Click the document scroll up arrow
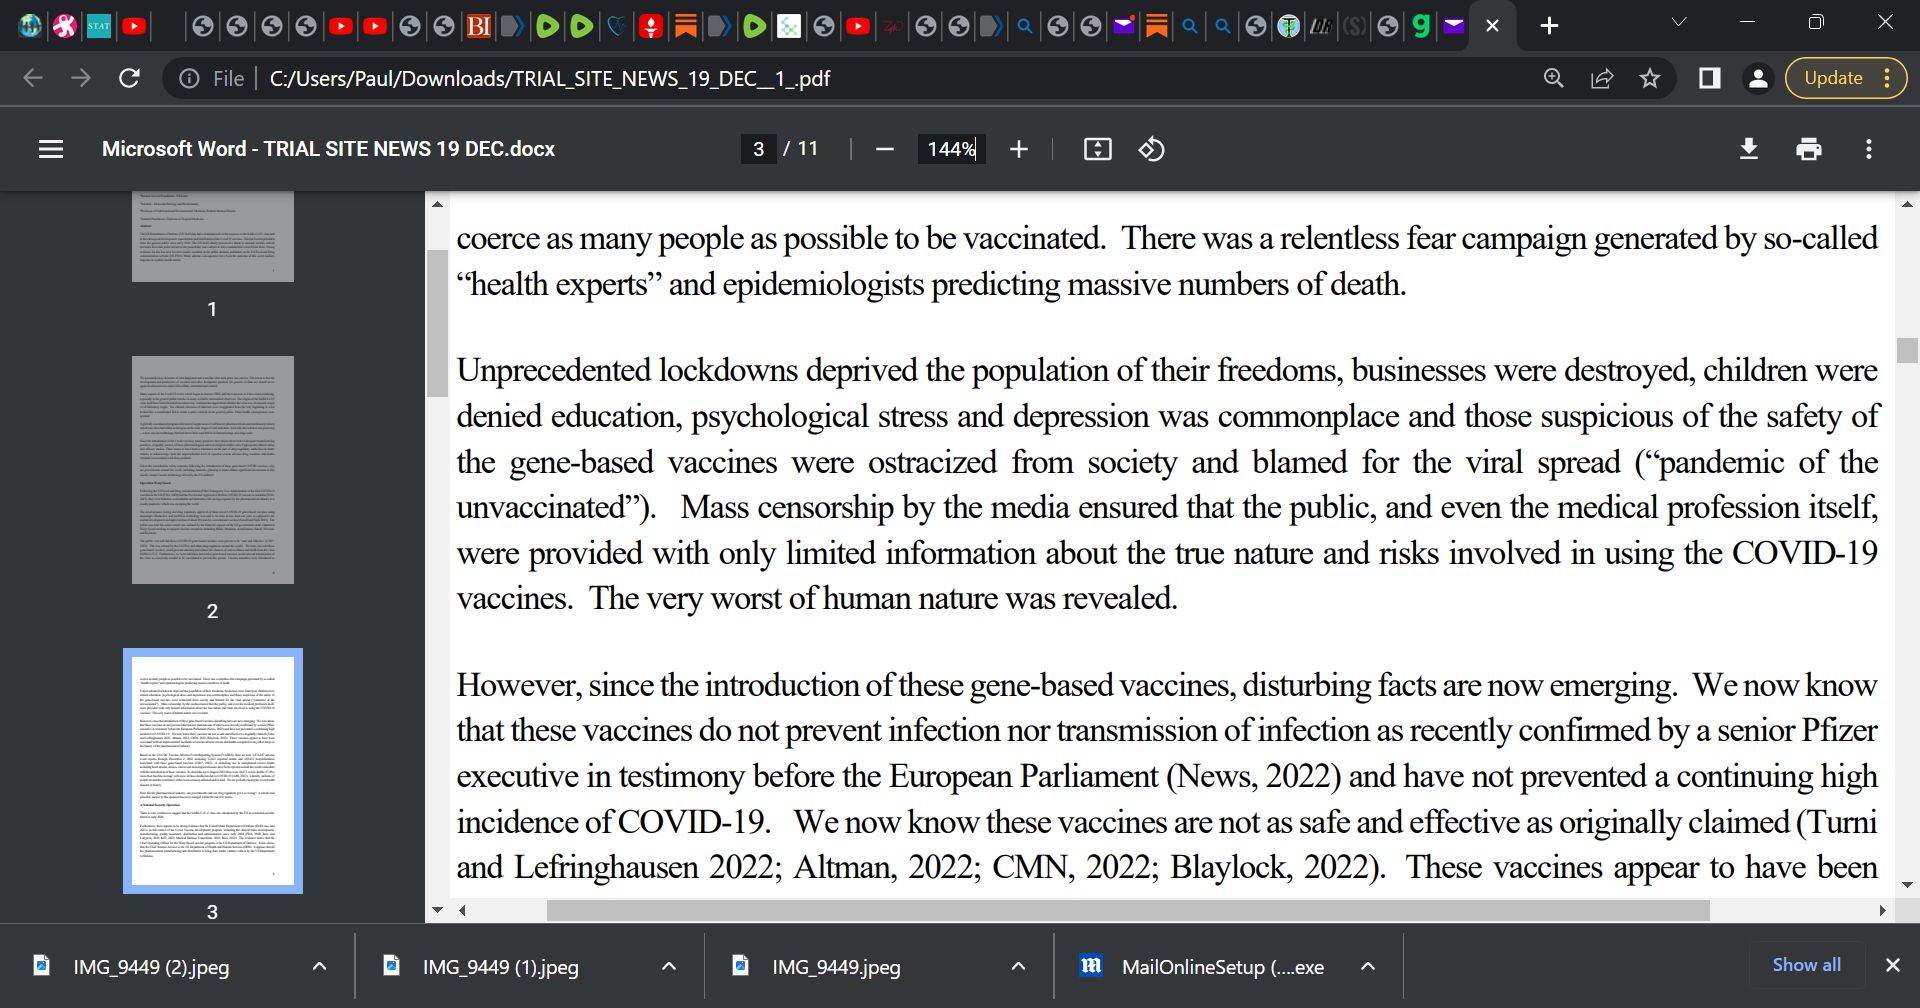Viewport: 1920px width, 1008px height. (x=1907, y=204)
